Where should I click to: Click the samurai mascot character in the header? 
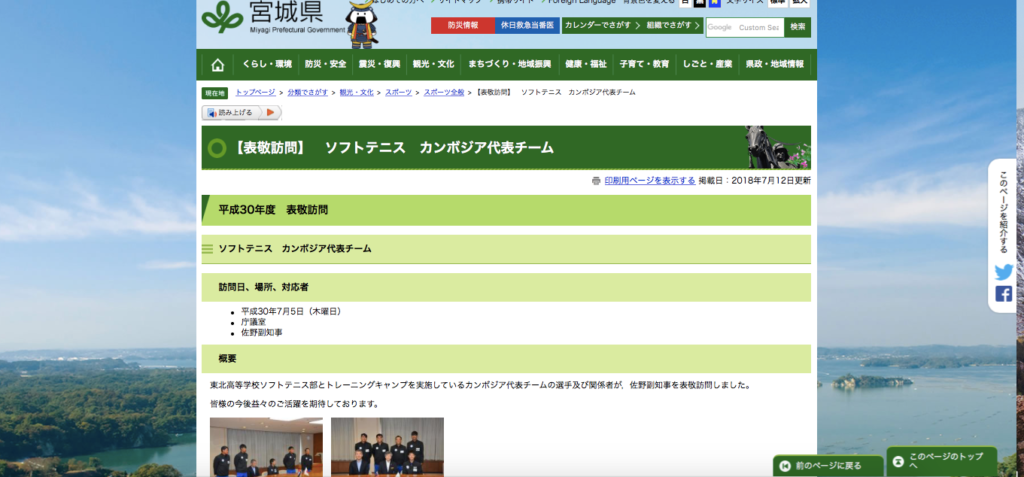tap(361, 24)
